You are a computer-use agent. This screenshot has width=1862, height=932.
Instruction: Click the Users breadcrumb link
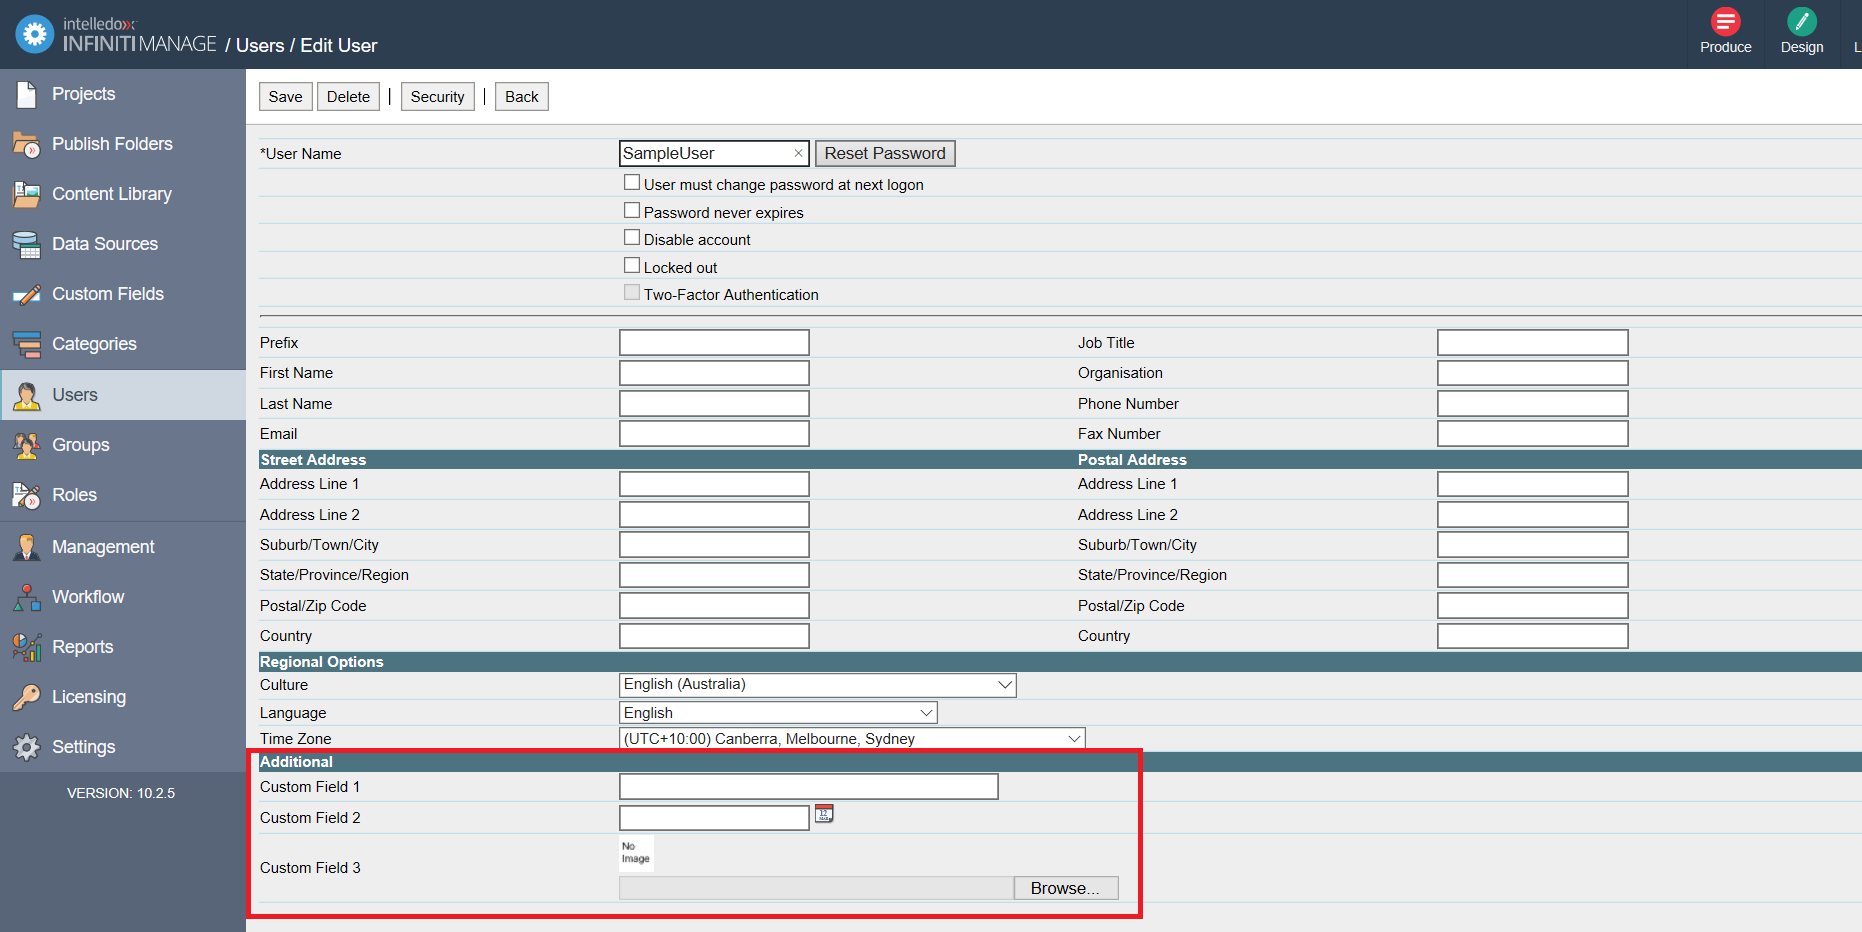(x=260, y=46)
